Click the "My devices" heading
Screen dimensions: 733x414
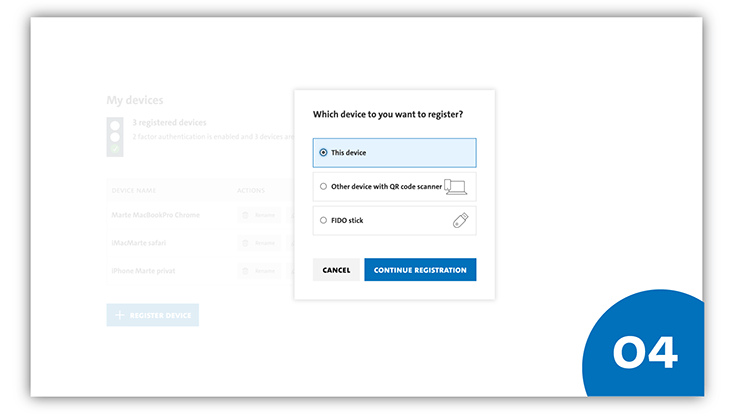point(135,100)
